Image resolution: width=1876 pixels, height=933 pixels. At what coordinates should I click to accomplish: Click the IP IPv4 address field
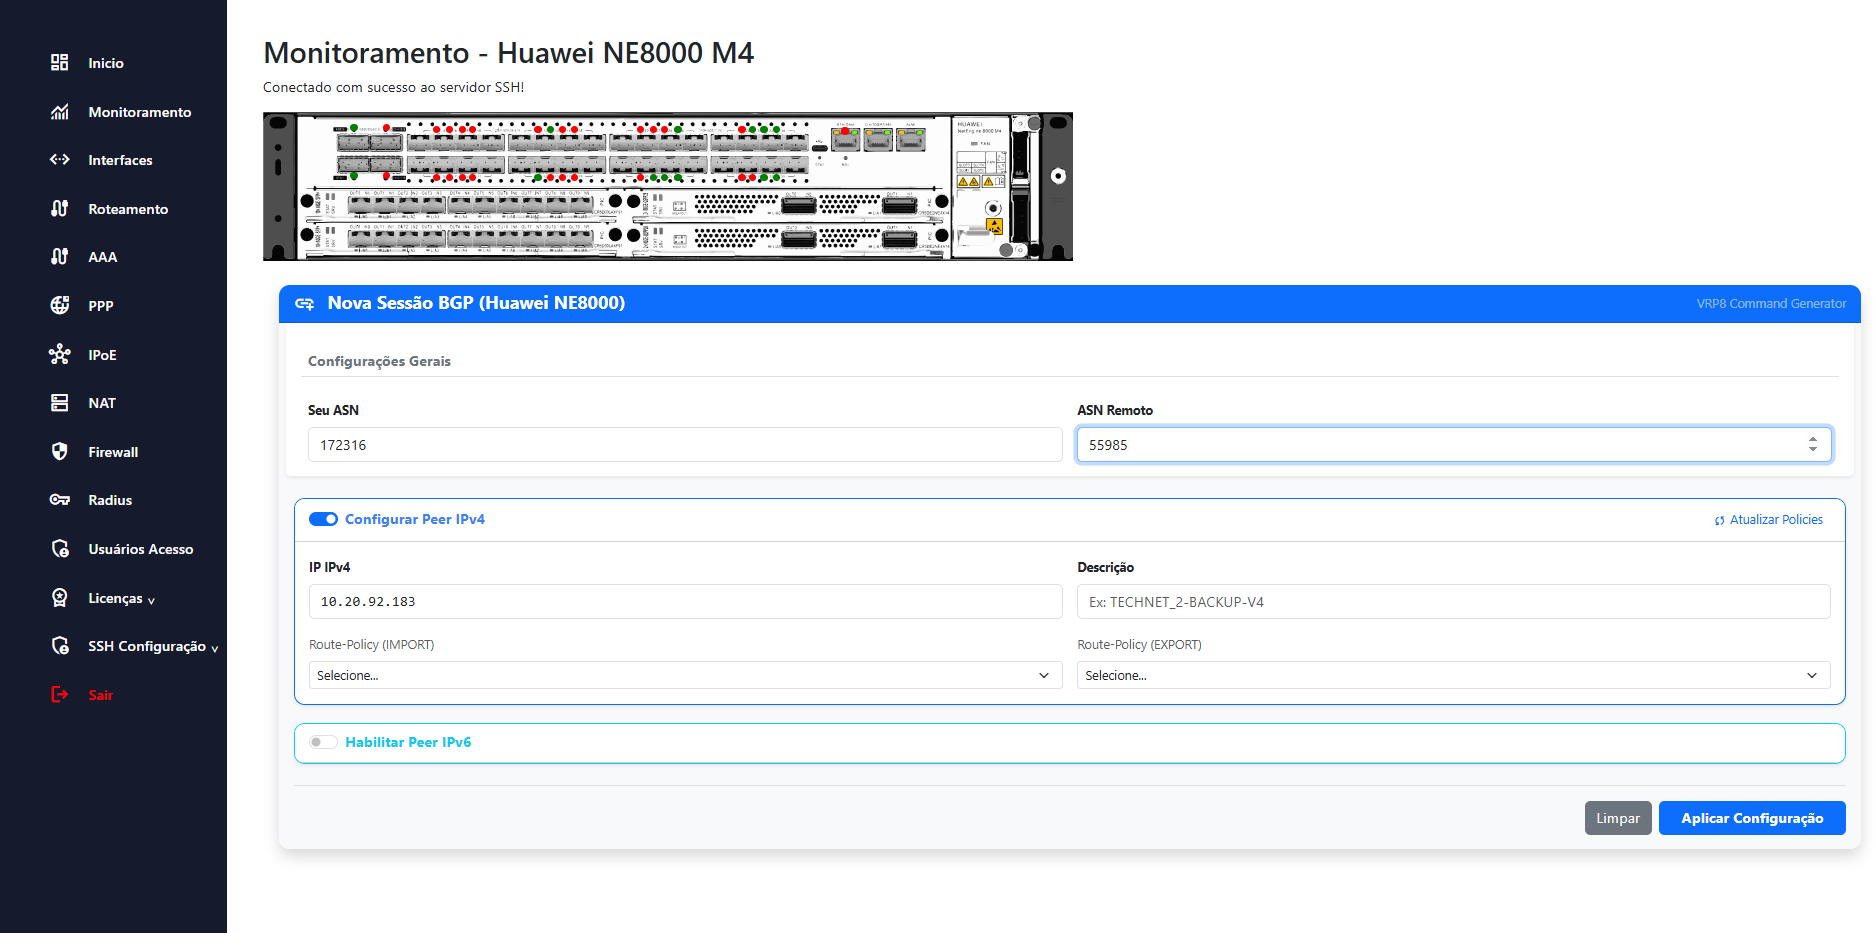coord(685,602)
